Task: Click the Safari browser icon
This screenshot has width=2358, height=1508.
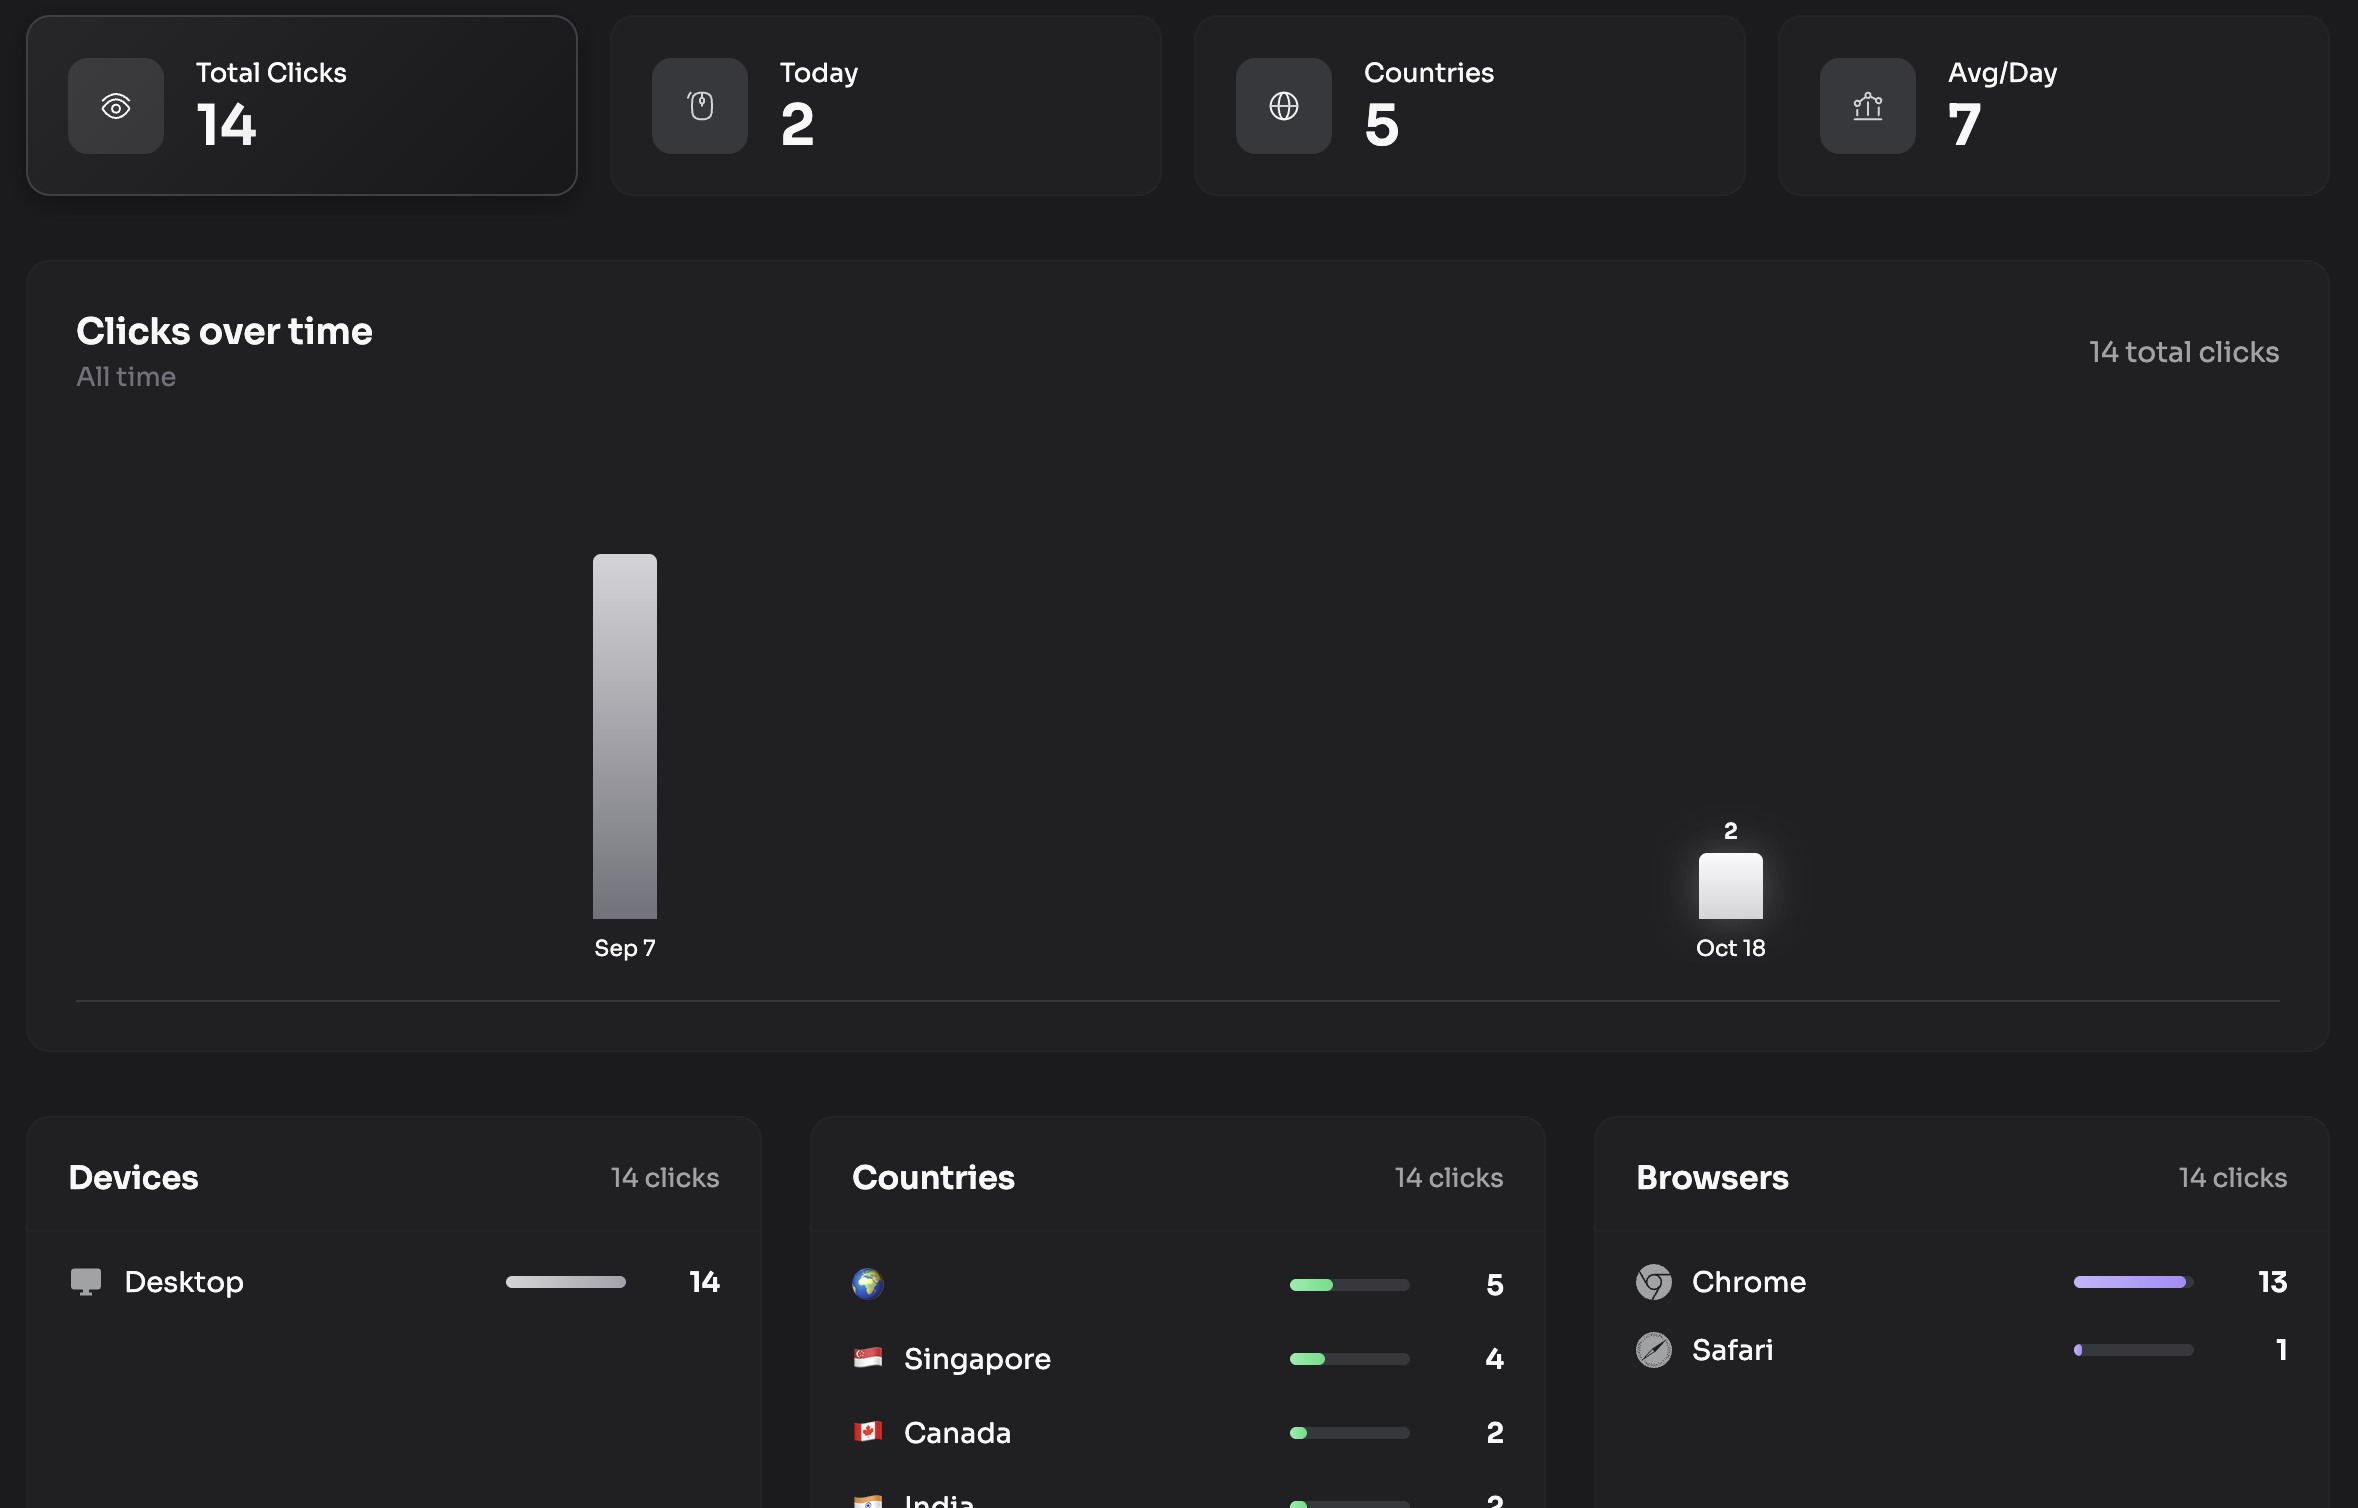Action: point(1653,1350)
